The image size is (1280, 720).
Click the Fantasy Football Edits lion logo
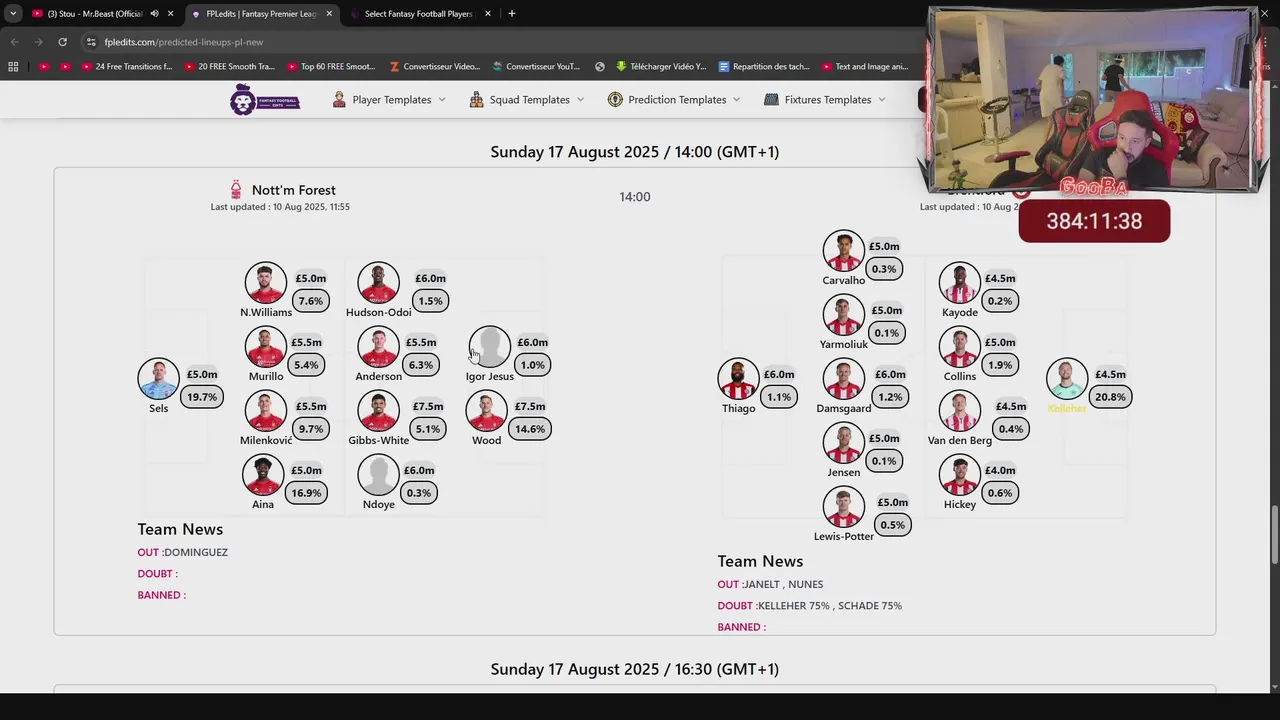point(264,99)
